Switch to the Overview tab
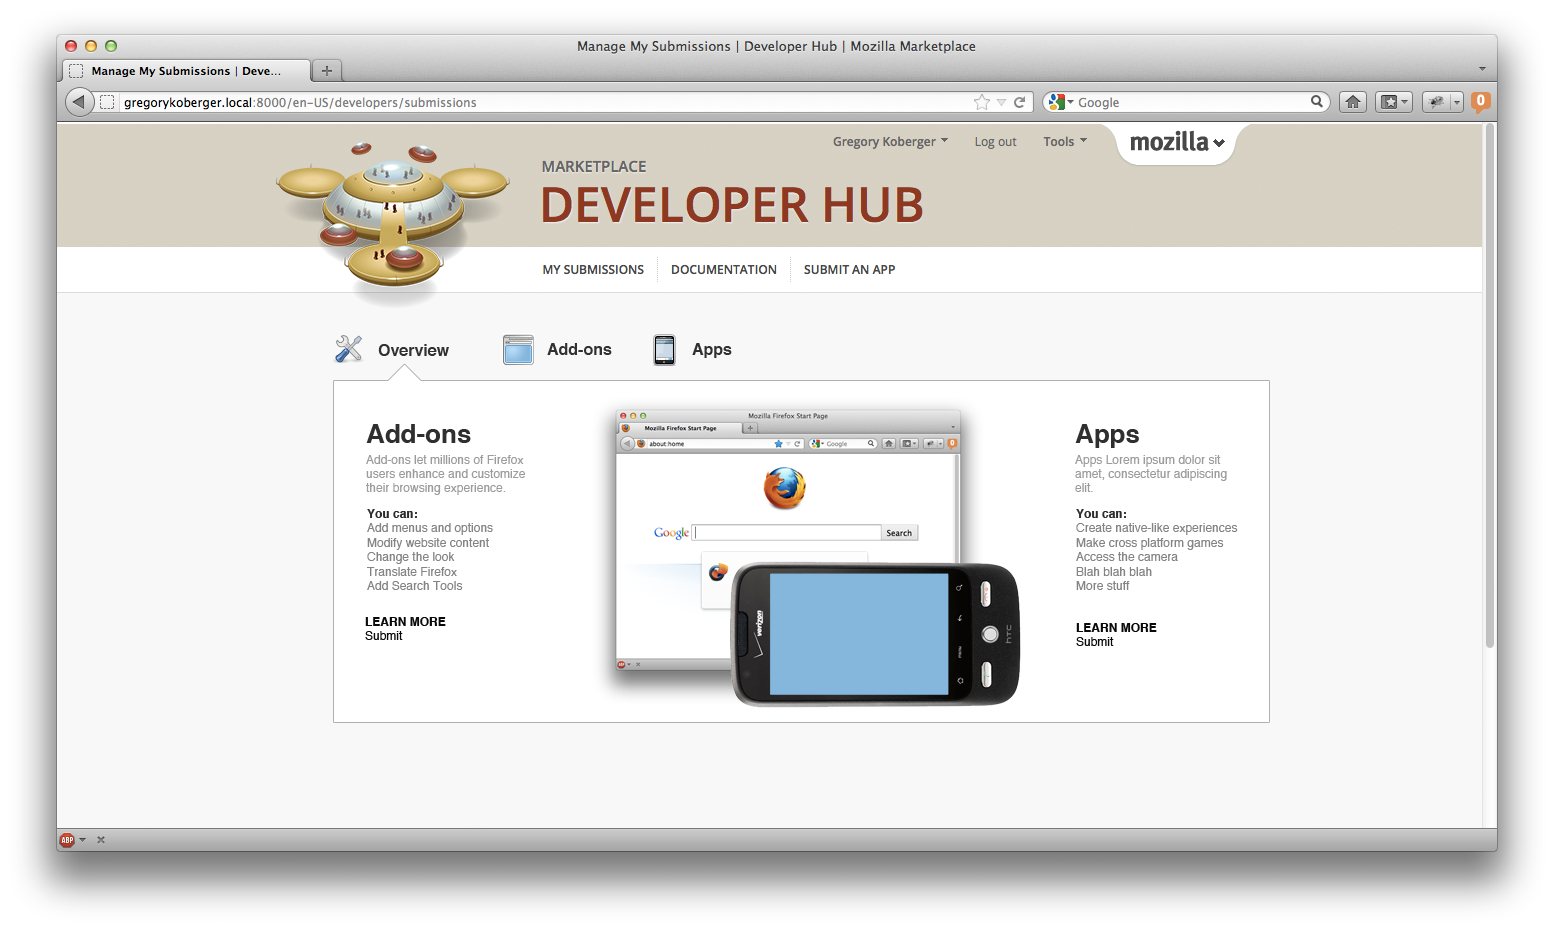The image size is (1554, 930). 392,350
